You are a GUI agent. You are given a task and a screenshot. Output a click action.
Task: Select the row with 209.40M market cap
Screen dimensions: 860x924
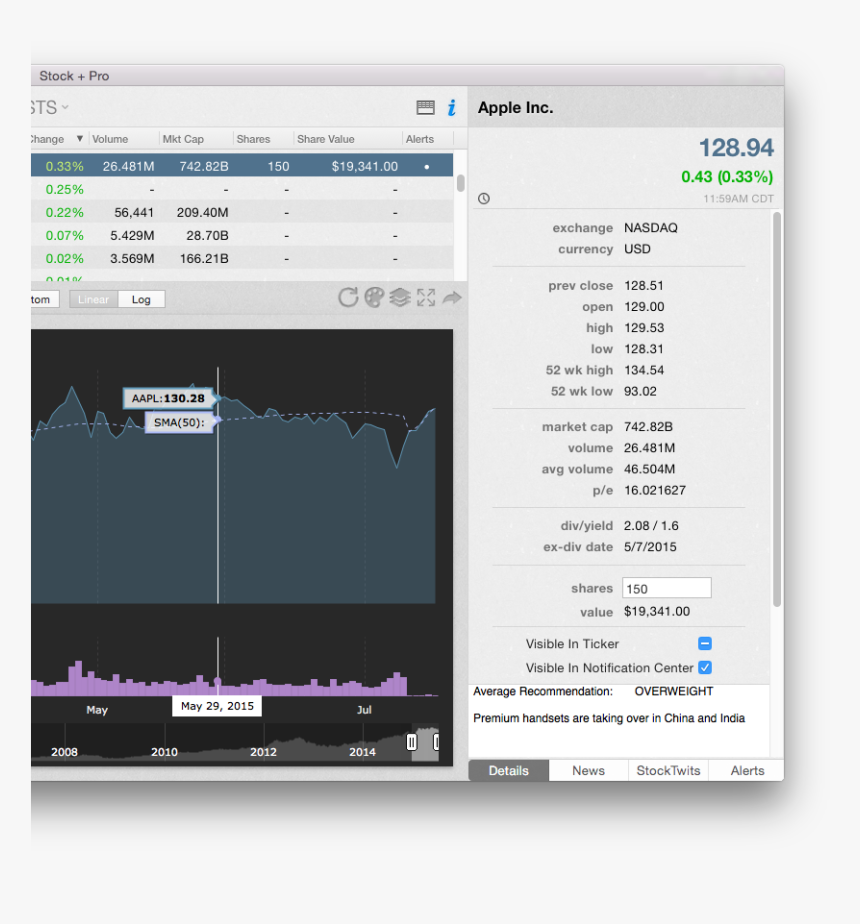(242, 213)
